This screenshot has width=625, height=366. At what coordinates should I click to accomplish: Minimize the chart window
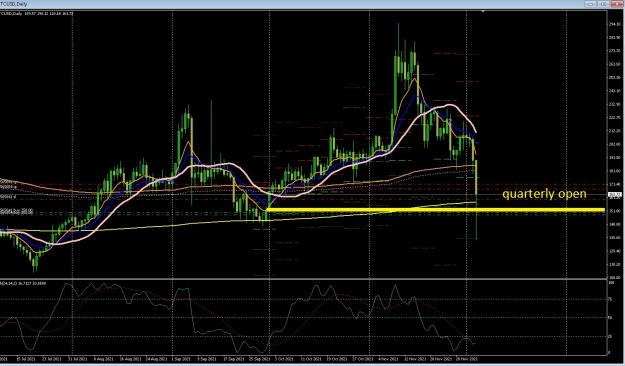click(x=591, y=4)
